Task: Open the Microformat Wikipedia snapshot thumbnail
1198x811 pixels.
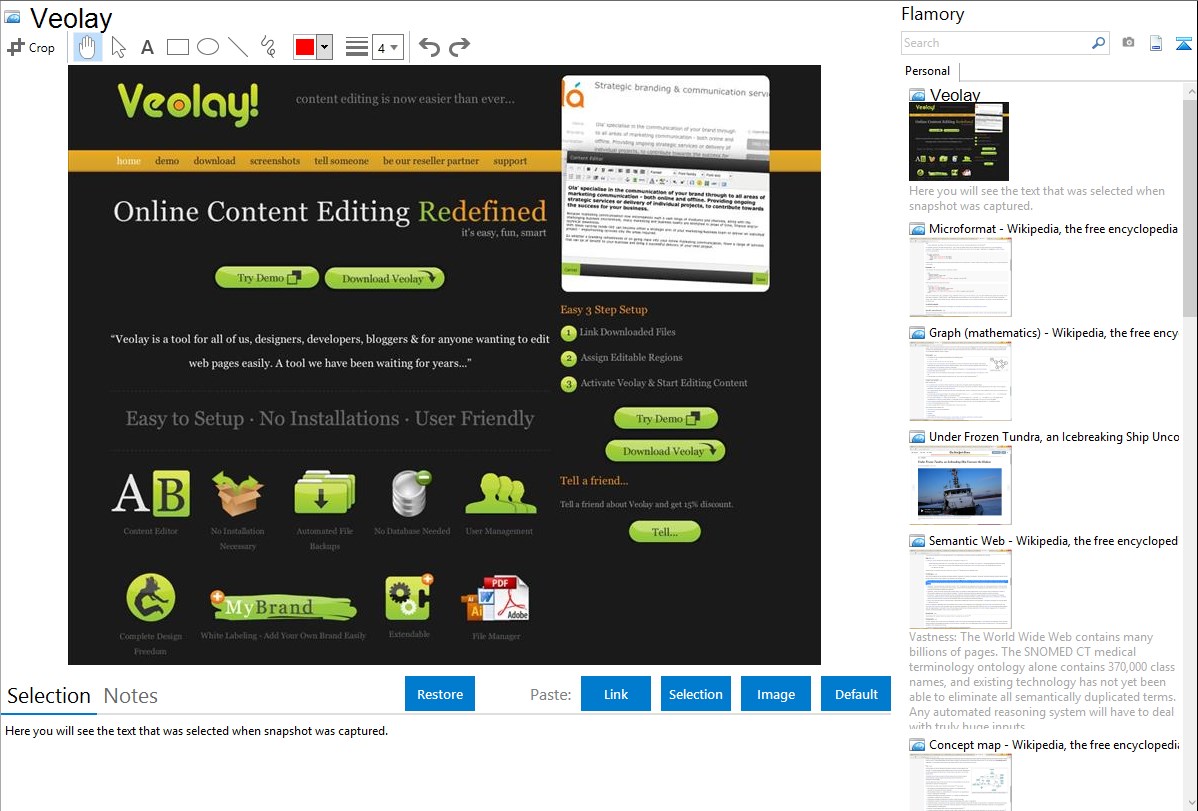Action: (960, 277)
